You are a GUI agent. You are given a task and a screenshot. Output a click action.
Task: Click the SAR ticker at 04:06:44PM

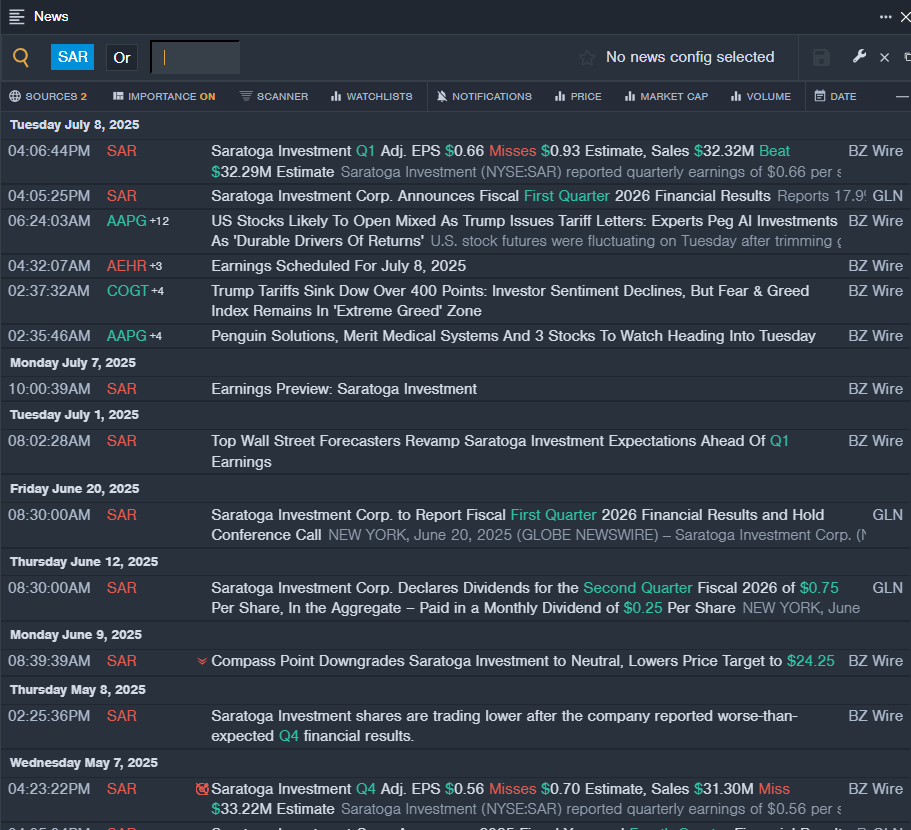(121, 151)
